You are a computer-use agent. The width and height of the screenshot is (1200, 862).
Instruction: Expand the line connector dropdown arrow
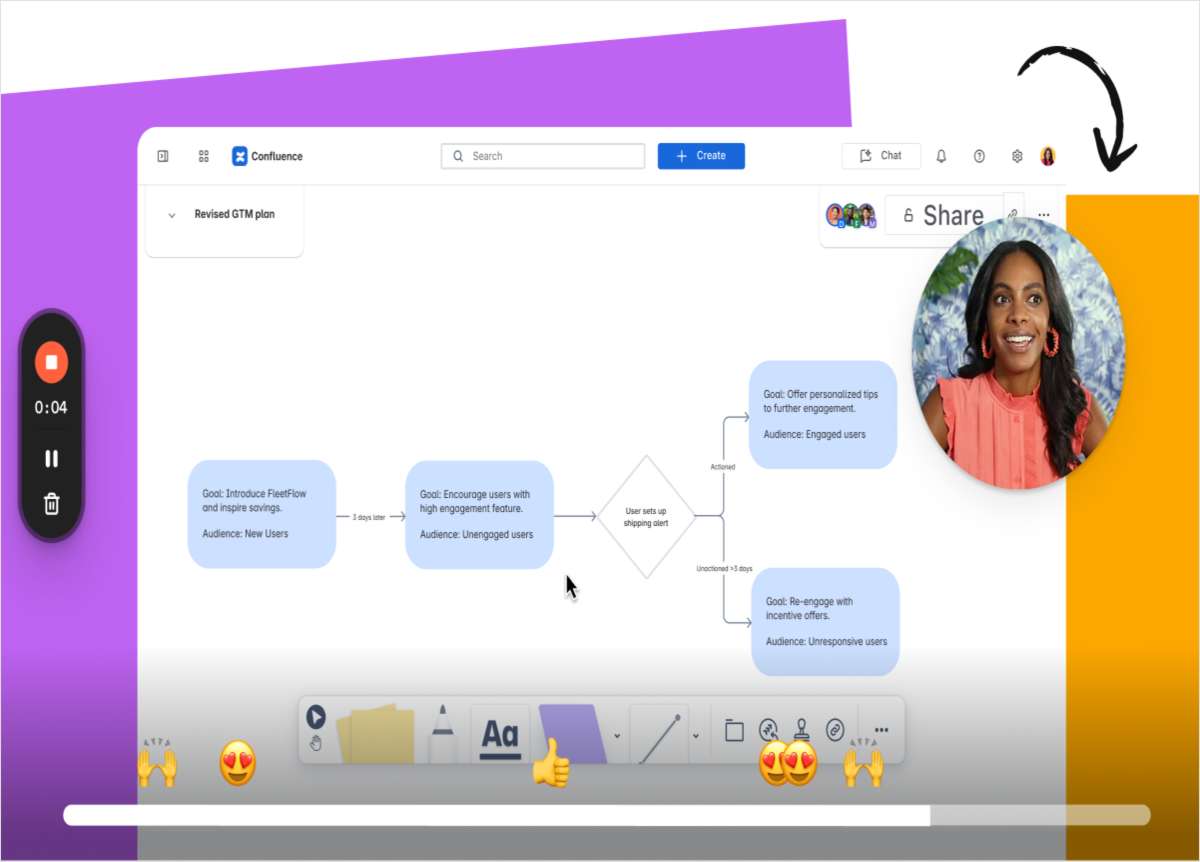pos(695,736)
